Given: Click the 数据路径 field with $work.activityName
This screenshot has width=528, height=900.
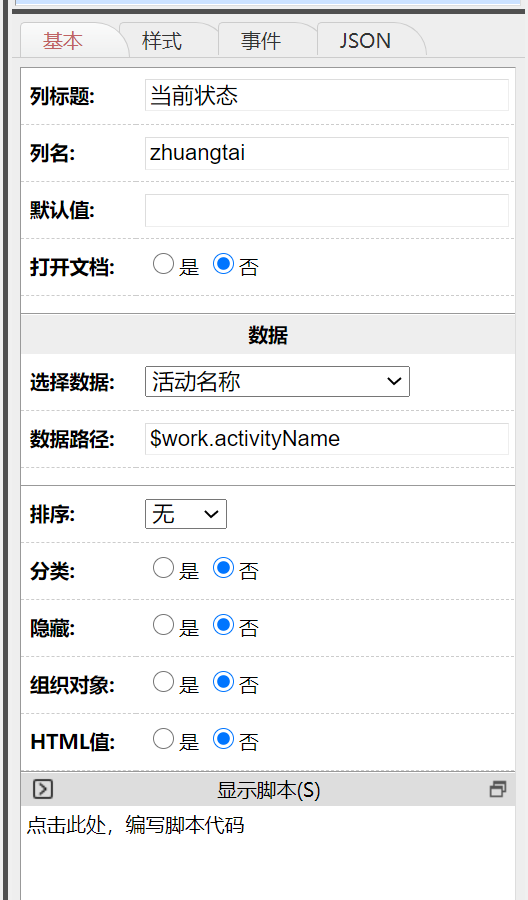Looking at the screenshot, I should (x=327, y=439).
